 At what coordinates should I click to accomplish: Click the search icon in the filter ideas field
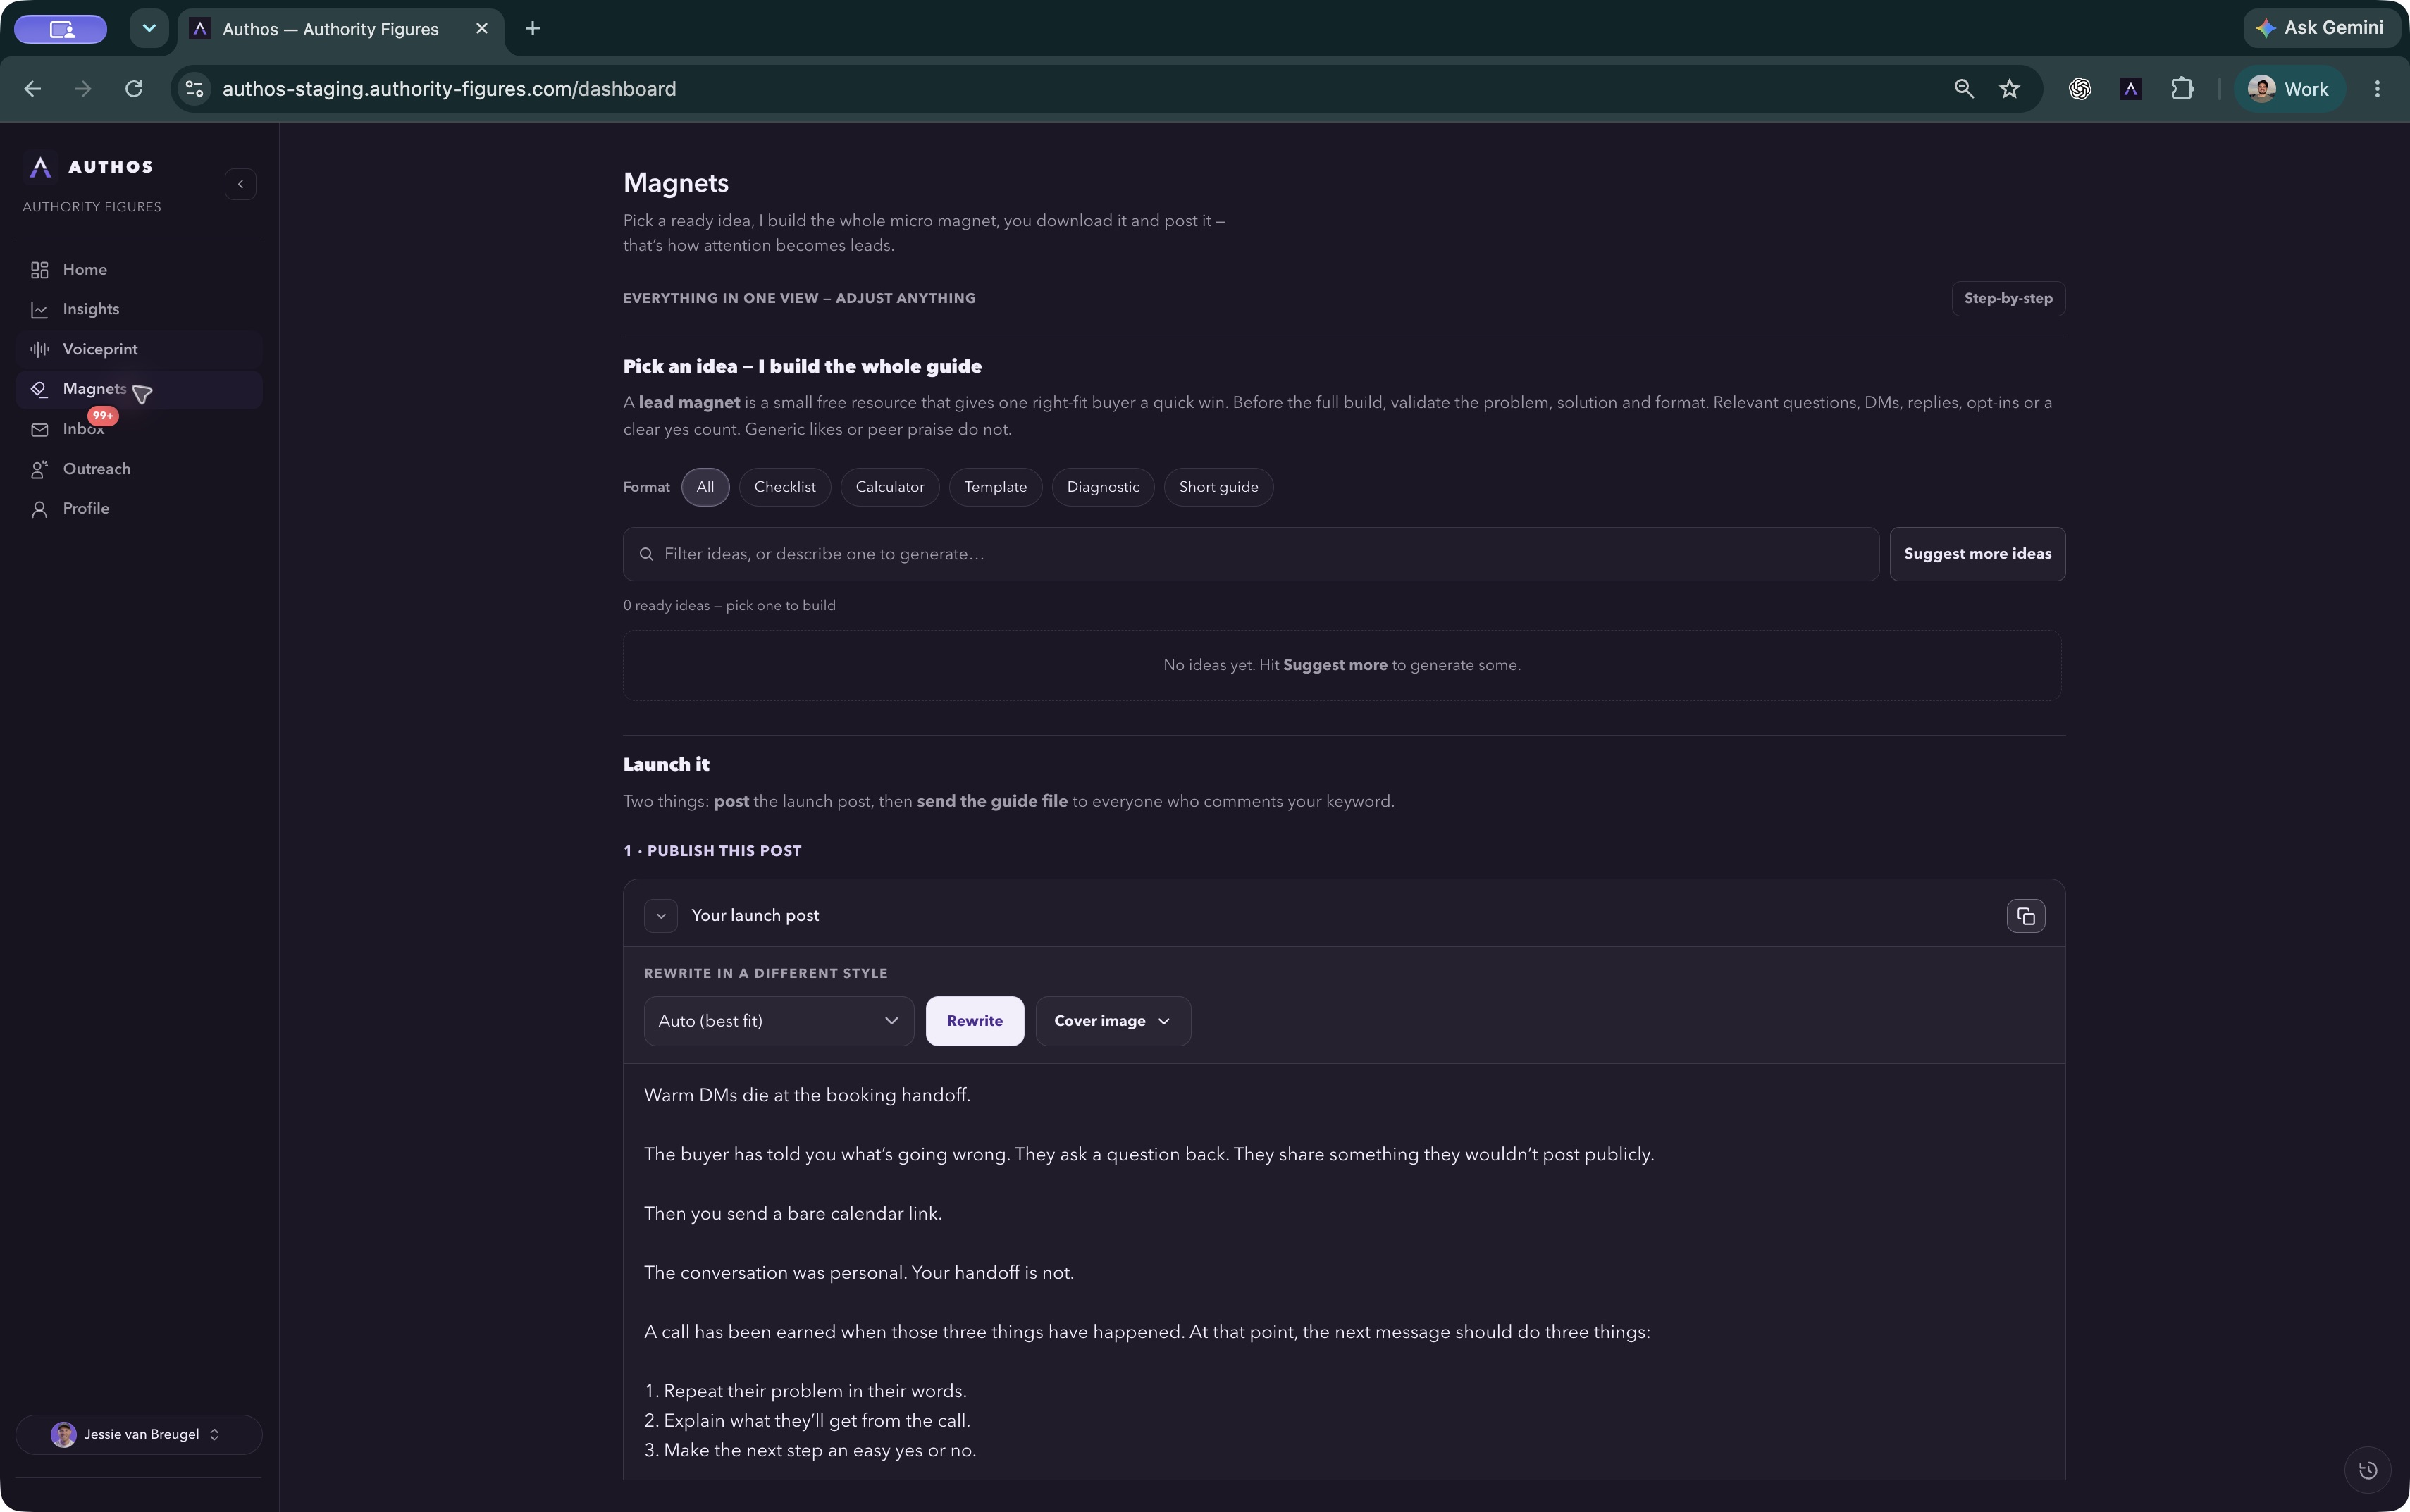tap(647, 554)
